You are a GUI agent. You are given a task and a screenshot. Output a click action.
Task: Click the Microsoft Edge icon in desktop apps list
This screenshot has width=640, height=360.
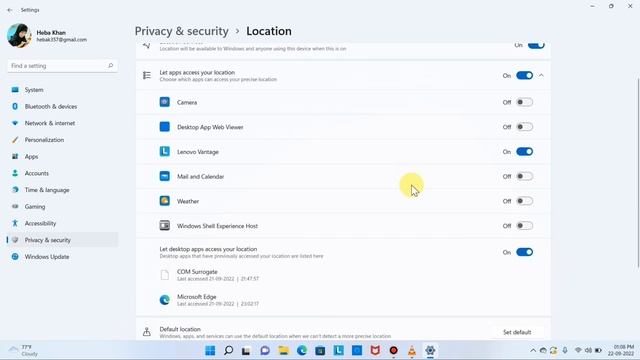pyautogui.click(x=164, y=300)
